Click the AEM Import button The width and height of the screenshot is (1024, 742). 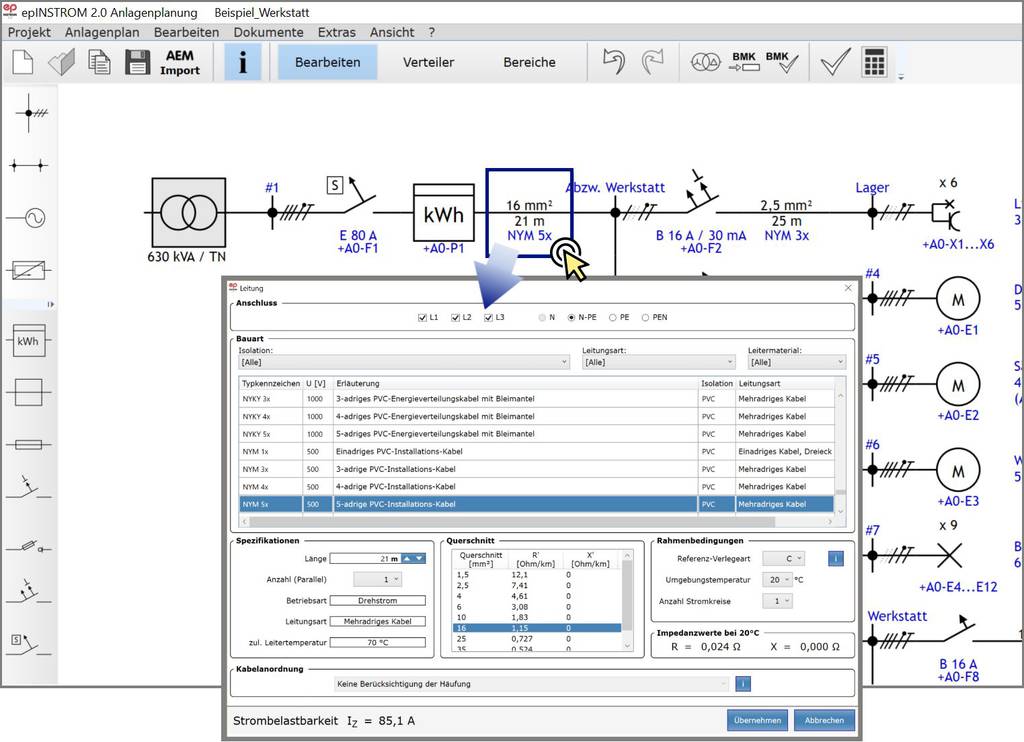180,63
